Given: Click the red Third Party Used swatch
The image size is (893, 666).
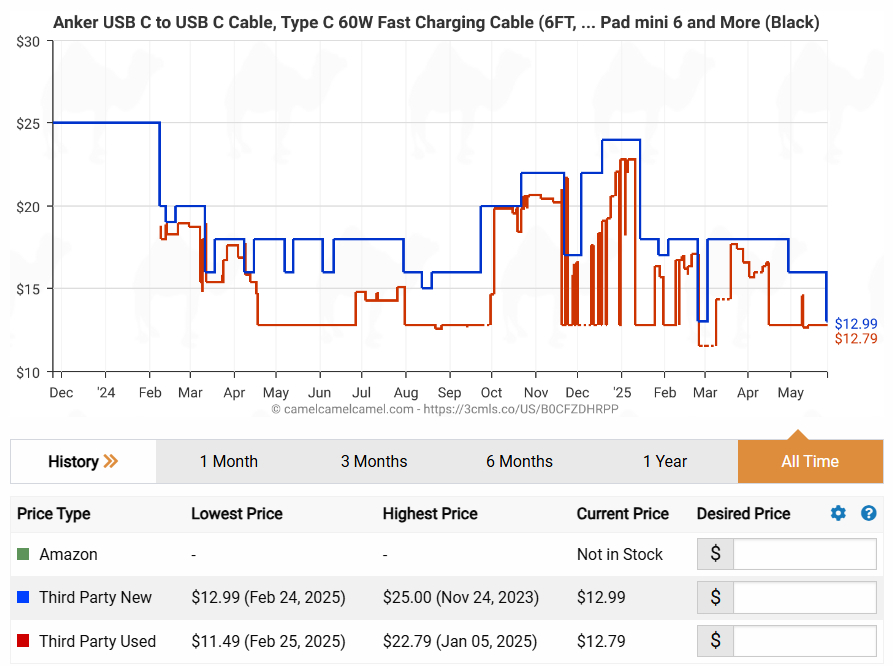Looking at the screenshot, I should click(23, 641).
